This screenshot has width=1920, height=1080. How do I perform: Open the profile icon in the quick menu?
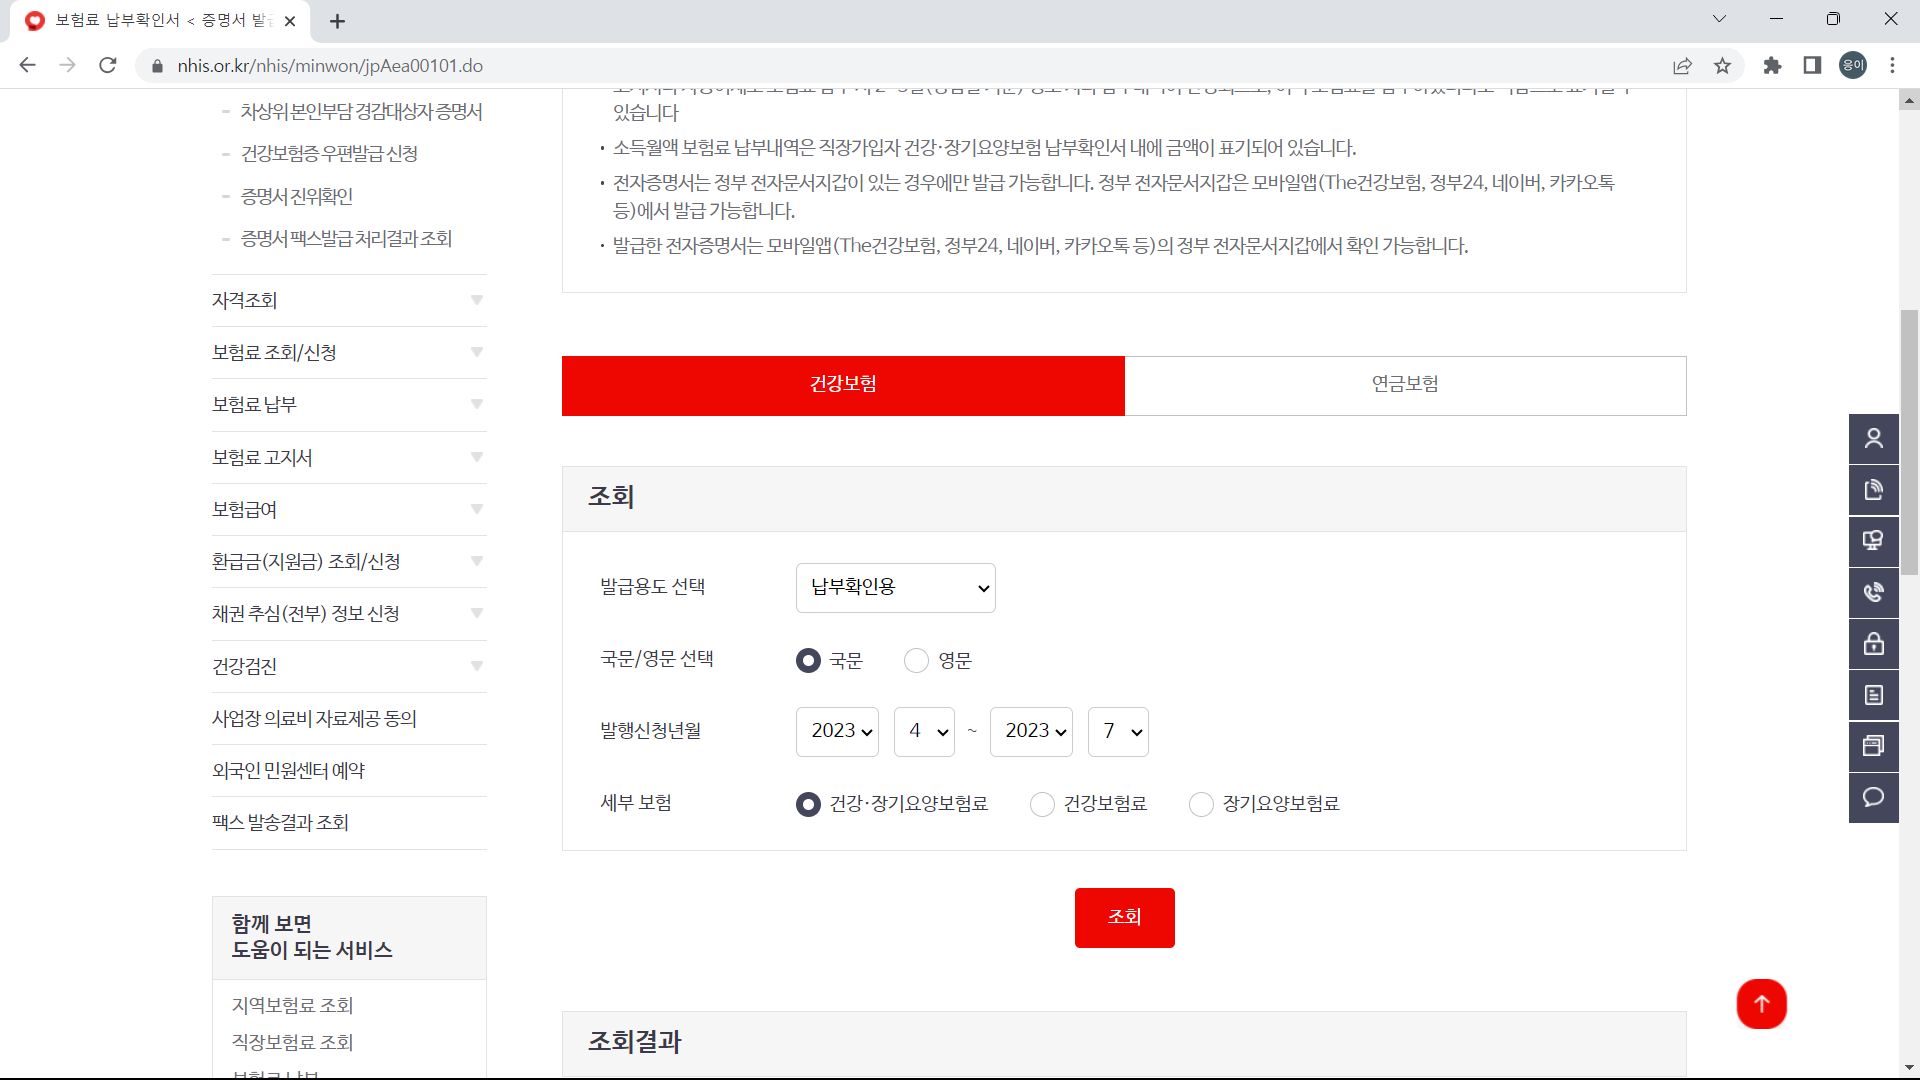coord(1874,438)
